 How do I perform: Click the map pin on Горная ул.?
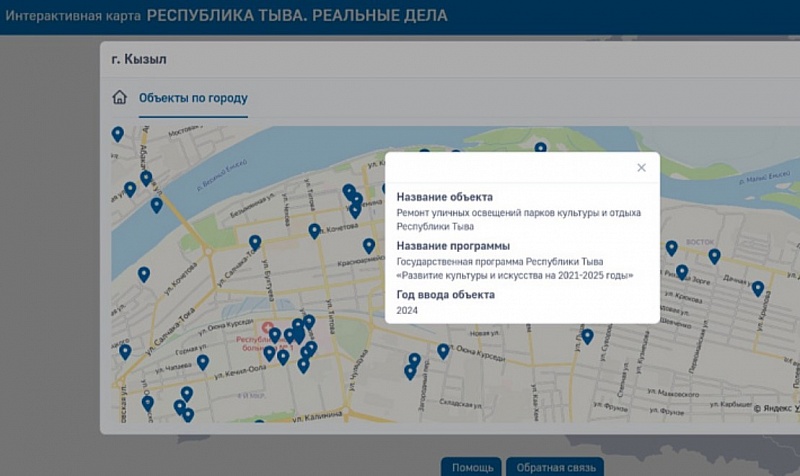coord(203,362)
